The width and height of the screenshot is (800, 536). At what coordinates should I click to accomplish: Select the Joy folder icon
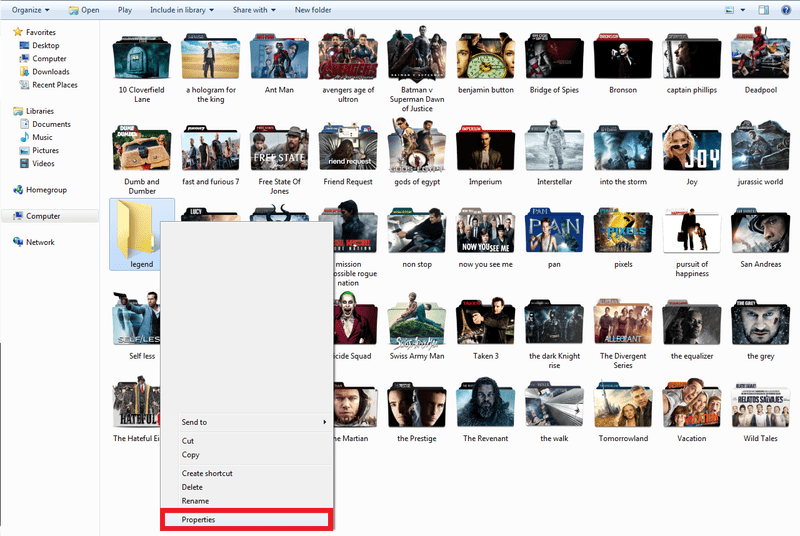(x=692, y=148)
